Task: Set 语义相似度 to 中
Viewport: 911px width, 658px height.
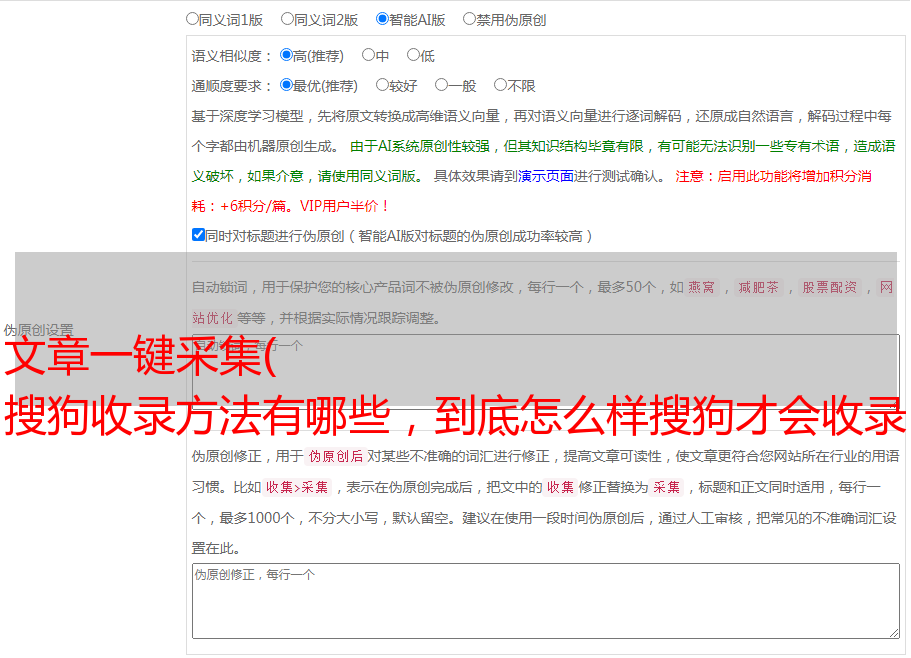Action: coord(368,55)
